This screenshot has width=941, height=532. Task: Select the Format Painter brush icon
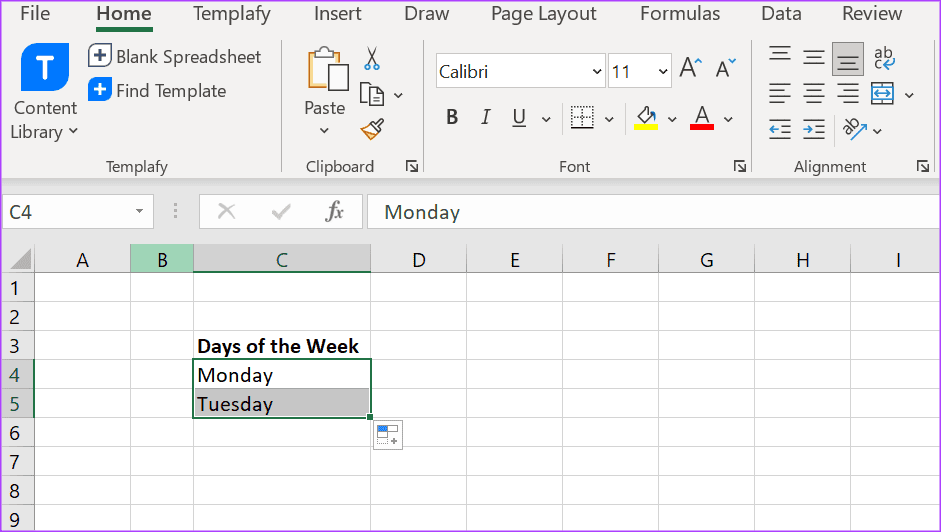coord(372,129)
